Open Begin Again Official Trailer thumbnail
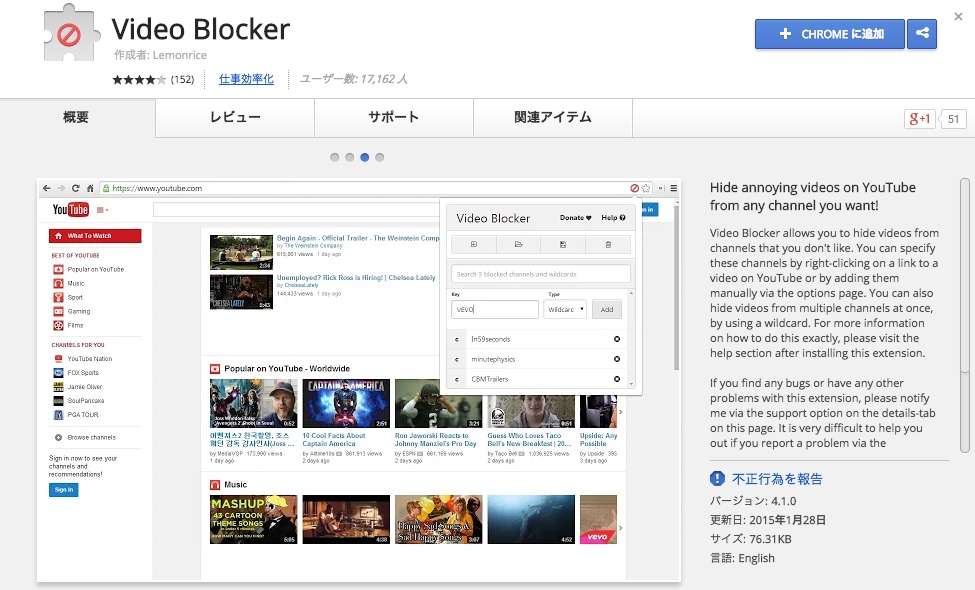975x590 pixels. [x=241, y=252]
